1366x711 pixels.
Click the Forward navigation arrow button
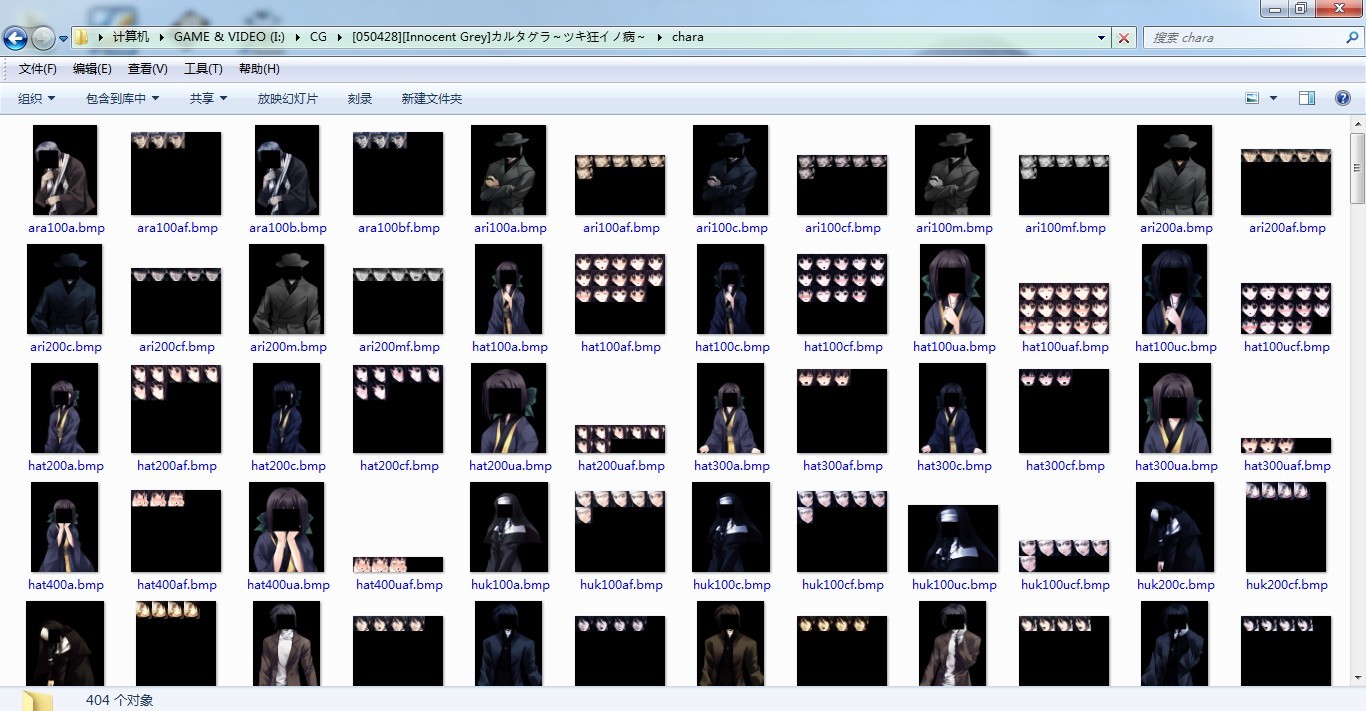tap(43, 38)
